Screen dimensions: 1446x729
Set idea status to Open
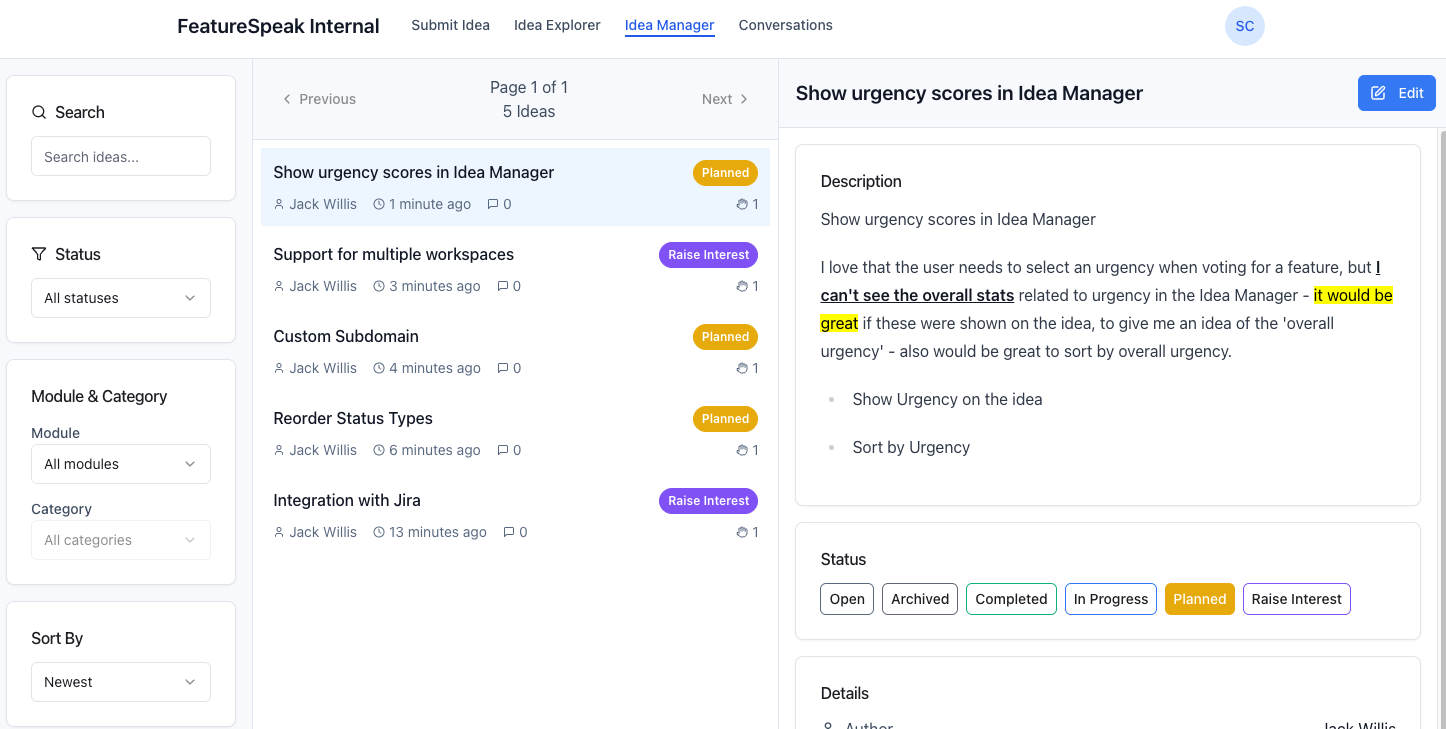tap(847, 599)
